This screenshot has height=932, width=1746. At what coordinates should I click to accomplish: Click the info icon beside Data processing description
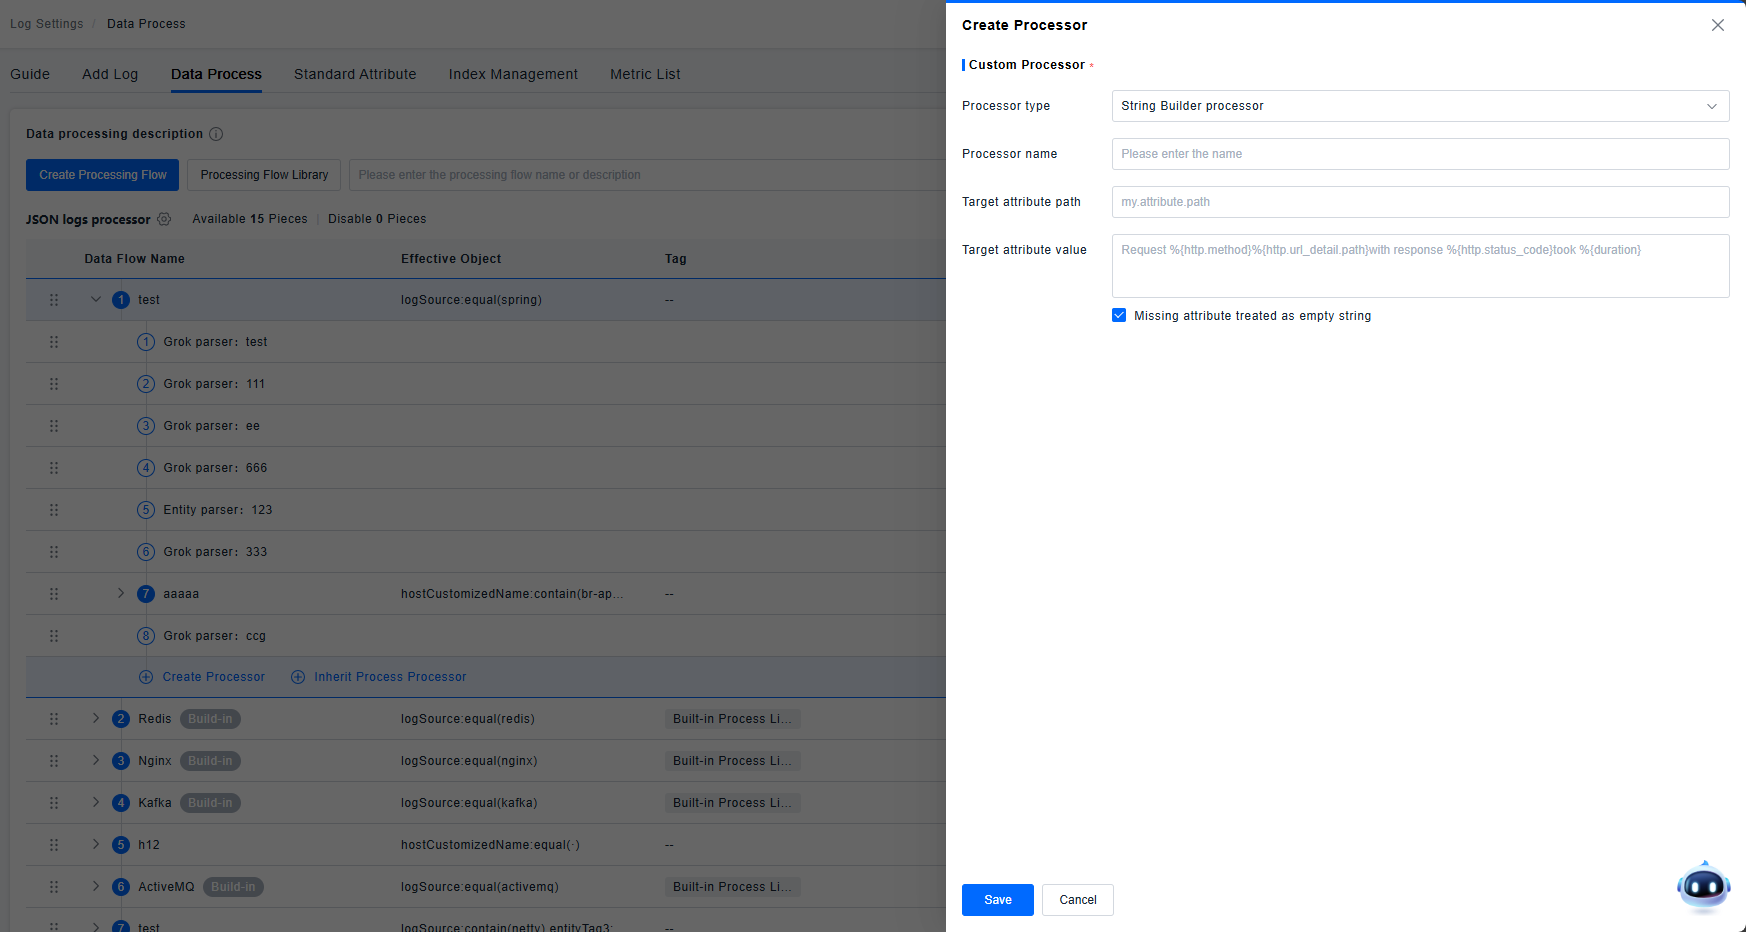(x=216, y=134)
